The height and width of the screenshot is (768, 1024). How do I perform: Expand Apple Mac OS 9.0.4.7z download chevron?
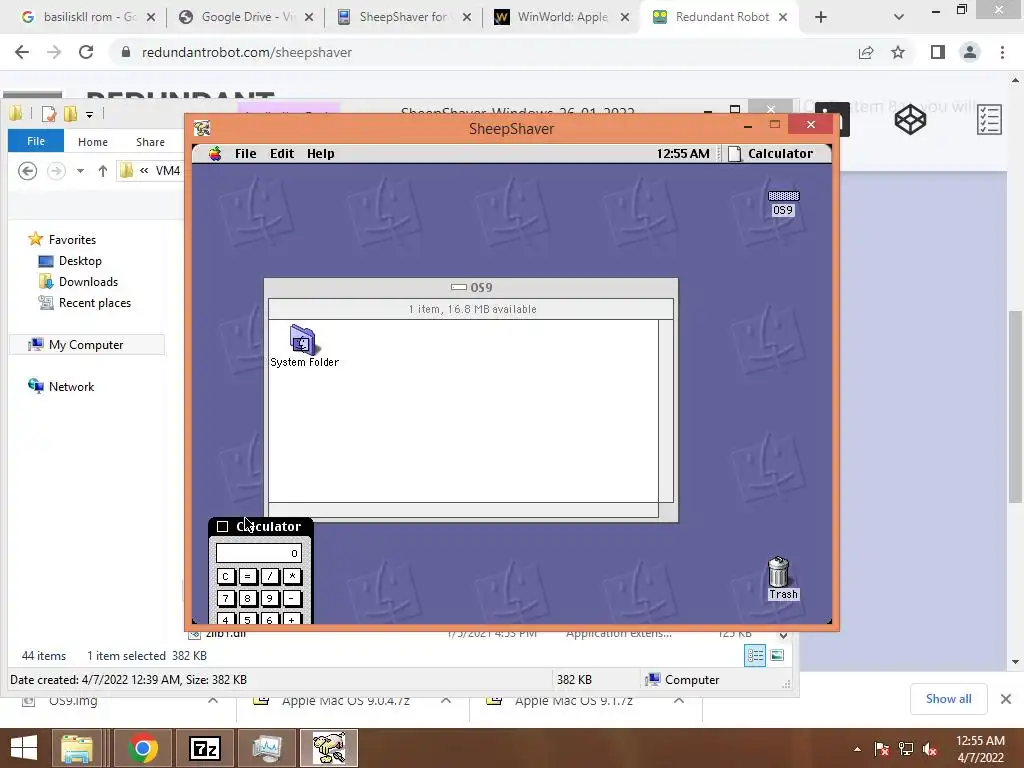(x=446, y=701)
